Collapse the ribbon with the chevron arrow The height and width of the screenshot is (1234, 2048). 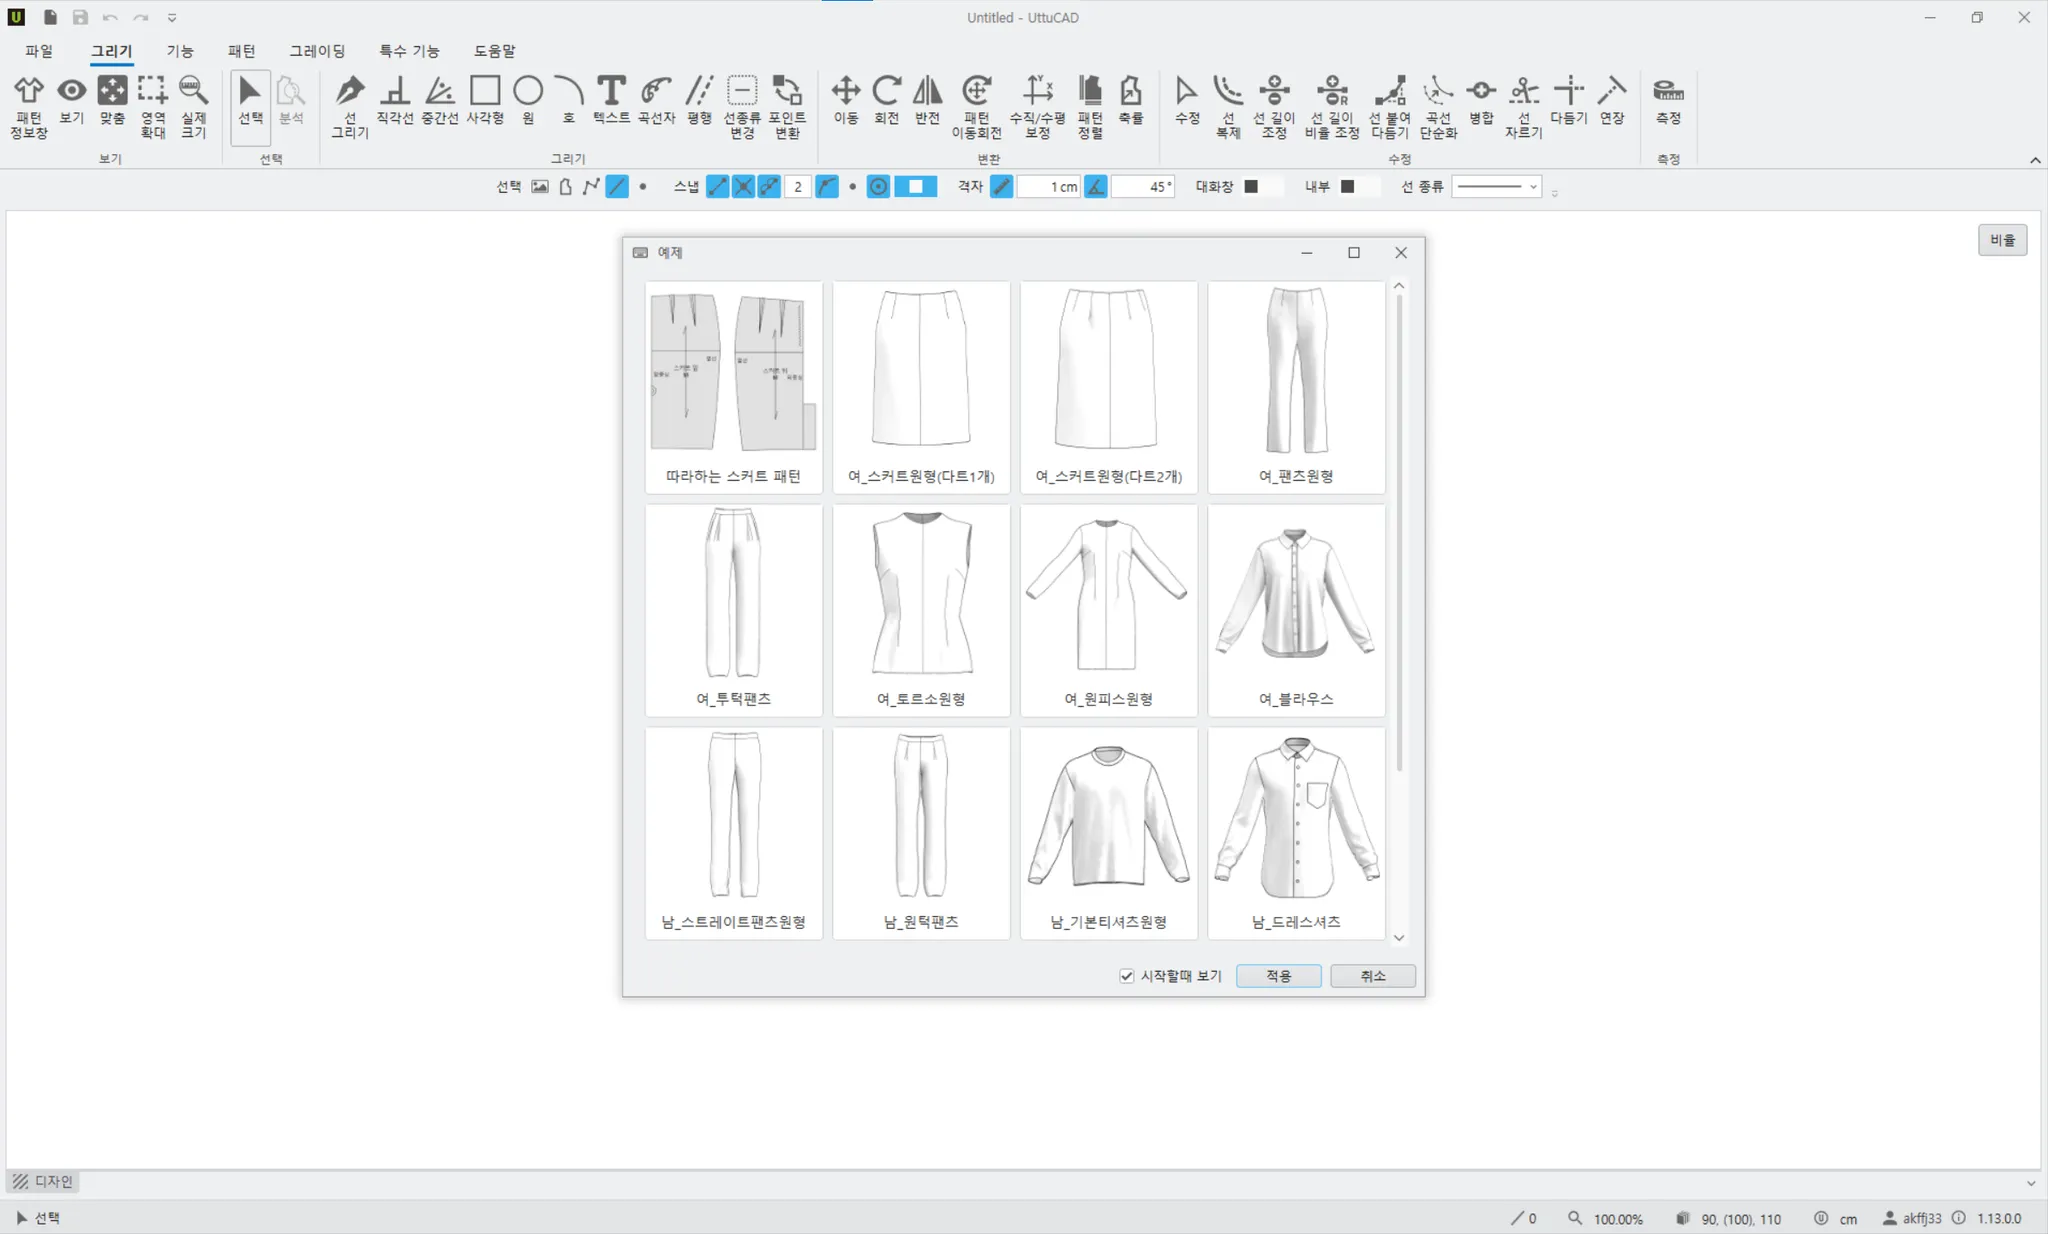(2034, 160)
